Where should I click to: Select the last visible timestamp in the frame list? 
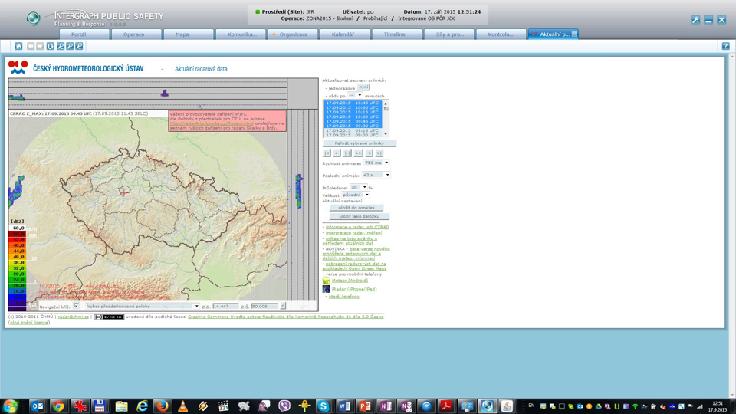[x=353, y=134]
